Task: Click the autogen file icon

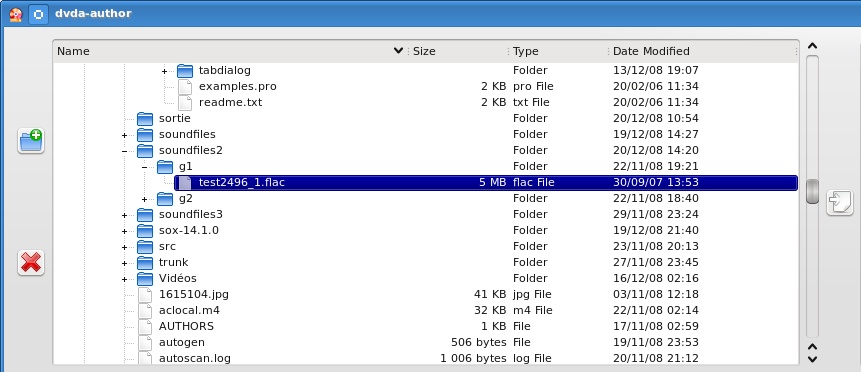Action: (145, 342)
